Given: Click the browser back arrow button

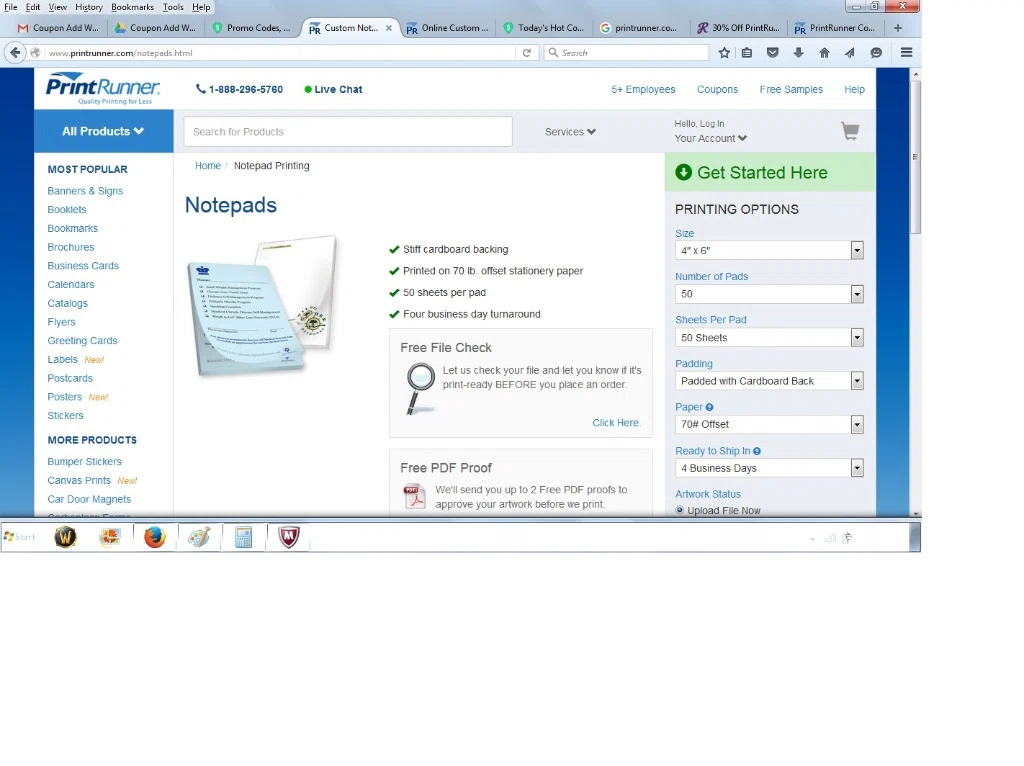Looking at the screenshot, I should pos(15,53).
